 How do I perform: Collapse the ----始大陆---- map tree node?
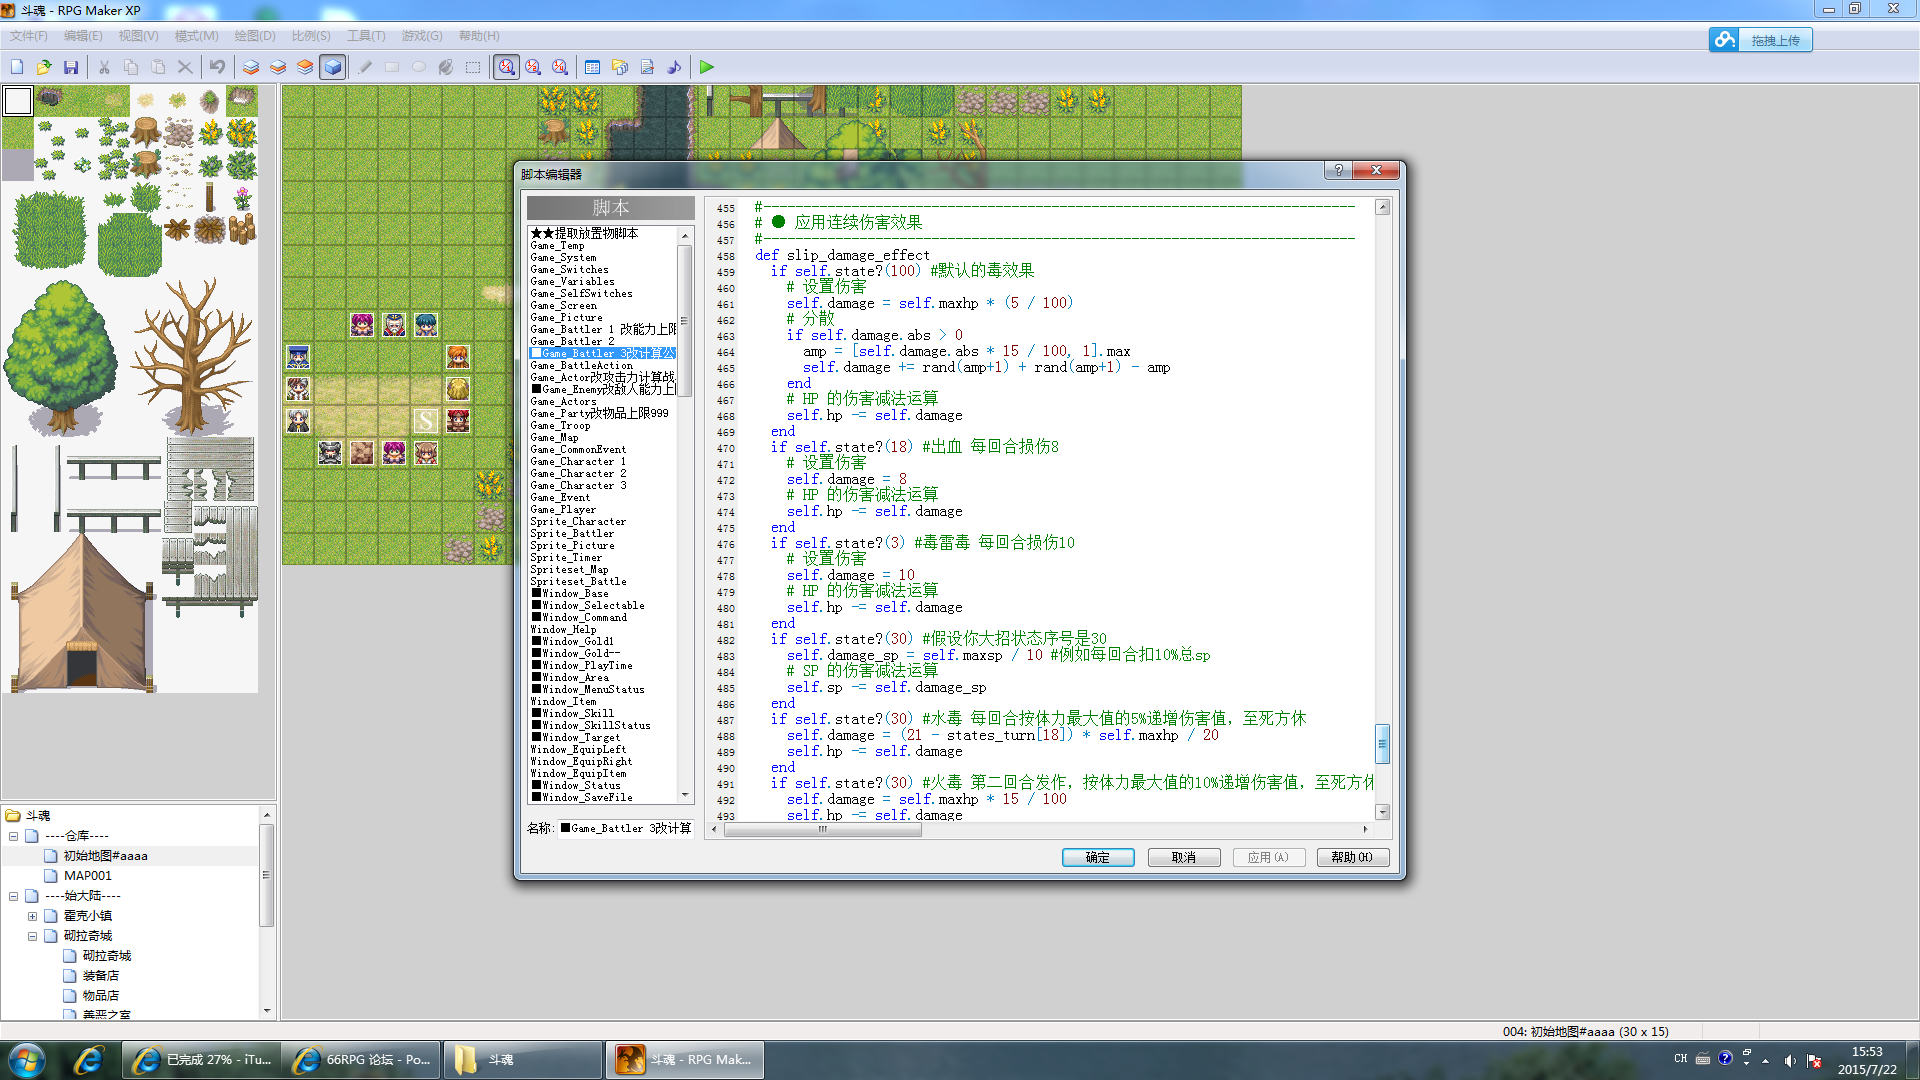pos(13,896)
